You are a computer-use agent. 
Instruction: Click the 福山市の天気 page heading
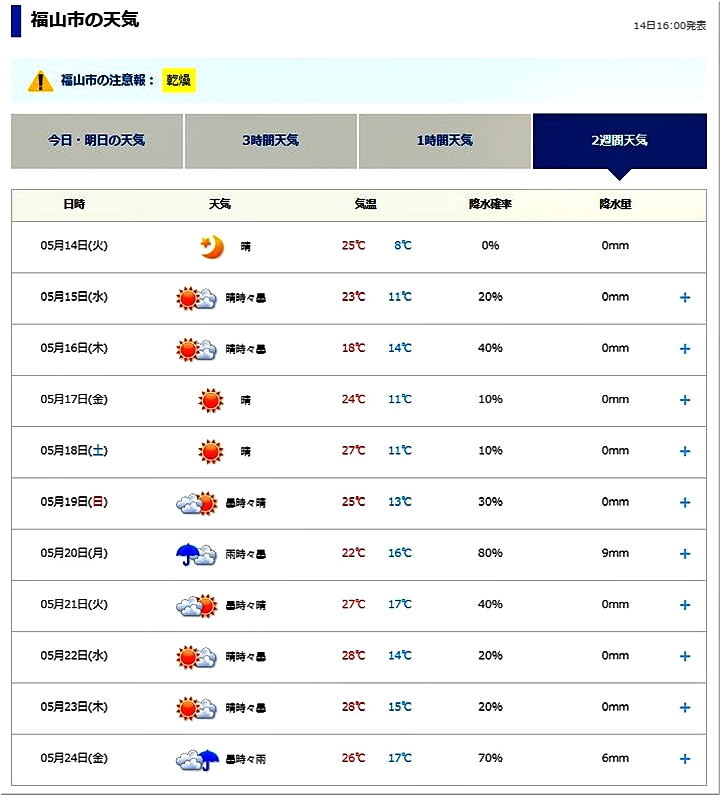[x=85, y=20]
